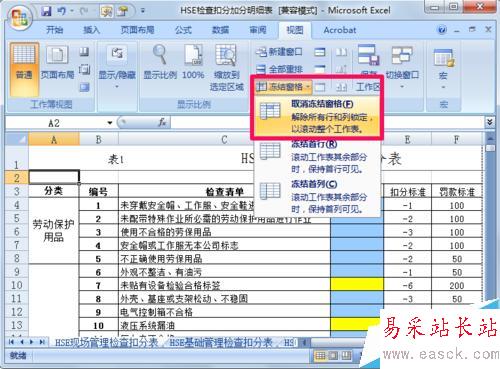
Task: Open the 公式 ribbon tab
Action: point(183,30)
